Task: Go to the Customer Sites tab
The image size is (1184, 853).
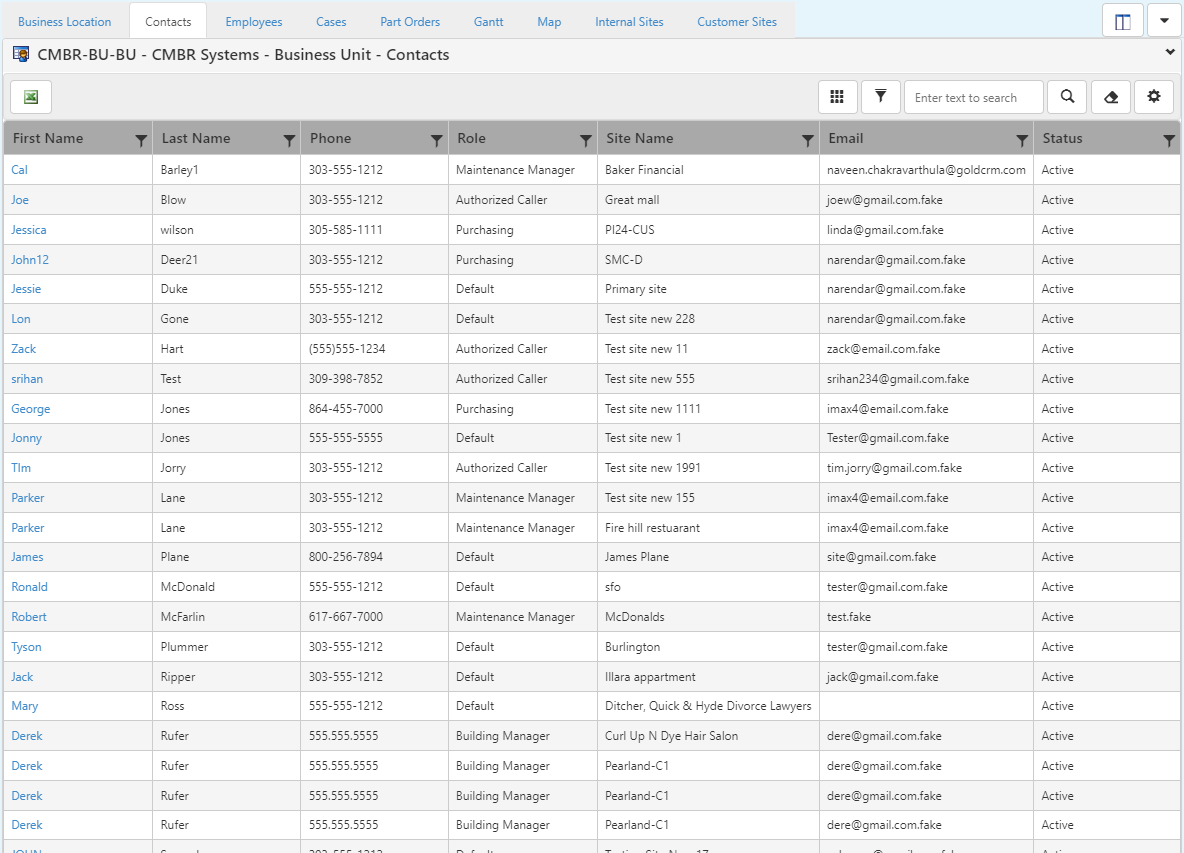Action: click(736, 22)
